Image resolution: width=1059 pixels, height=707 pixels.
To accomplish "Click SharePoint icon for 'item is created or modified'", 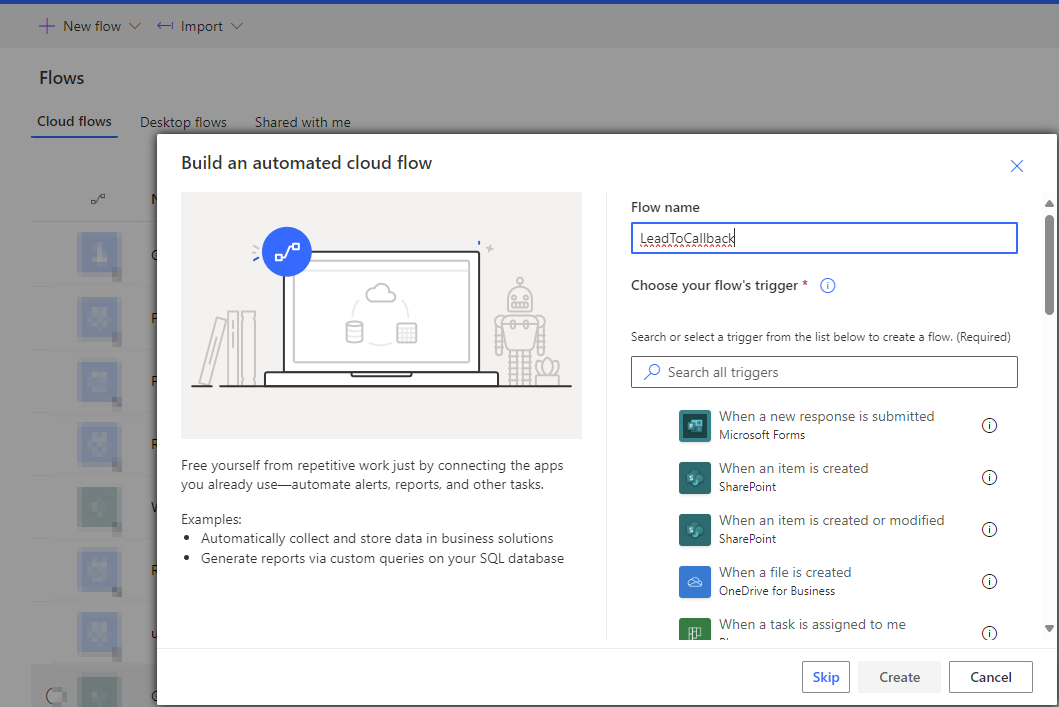I will point(694,530).
